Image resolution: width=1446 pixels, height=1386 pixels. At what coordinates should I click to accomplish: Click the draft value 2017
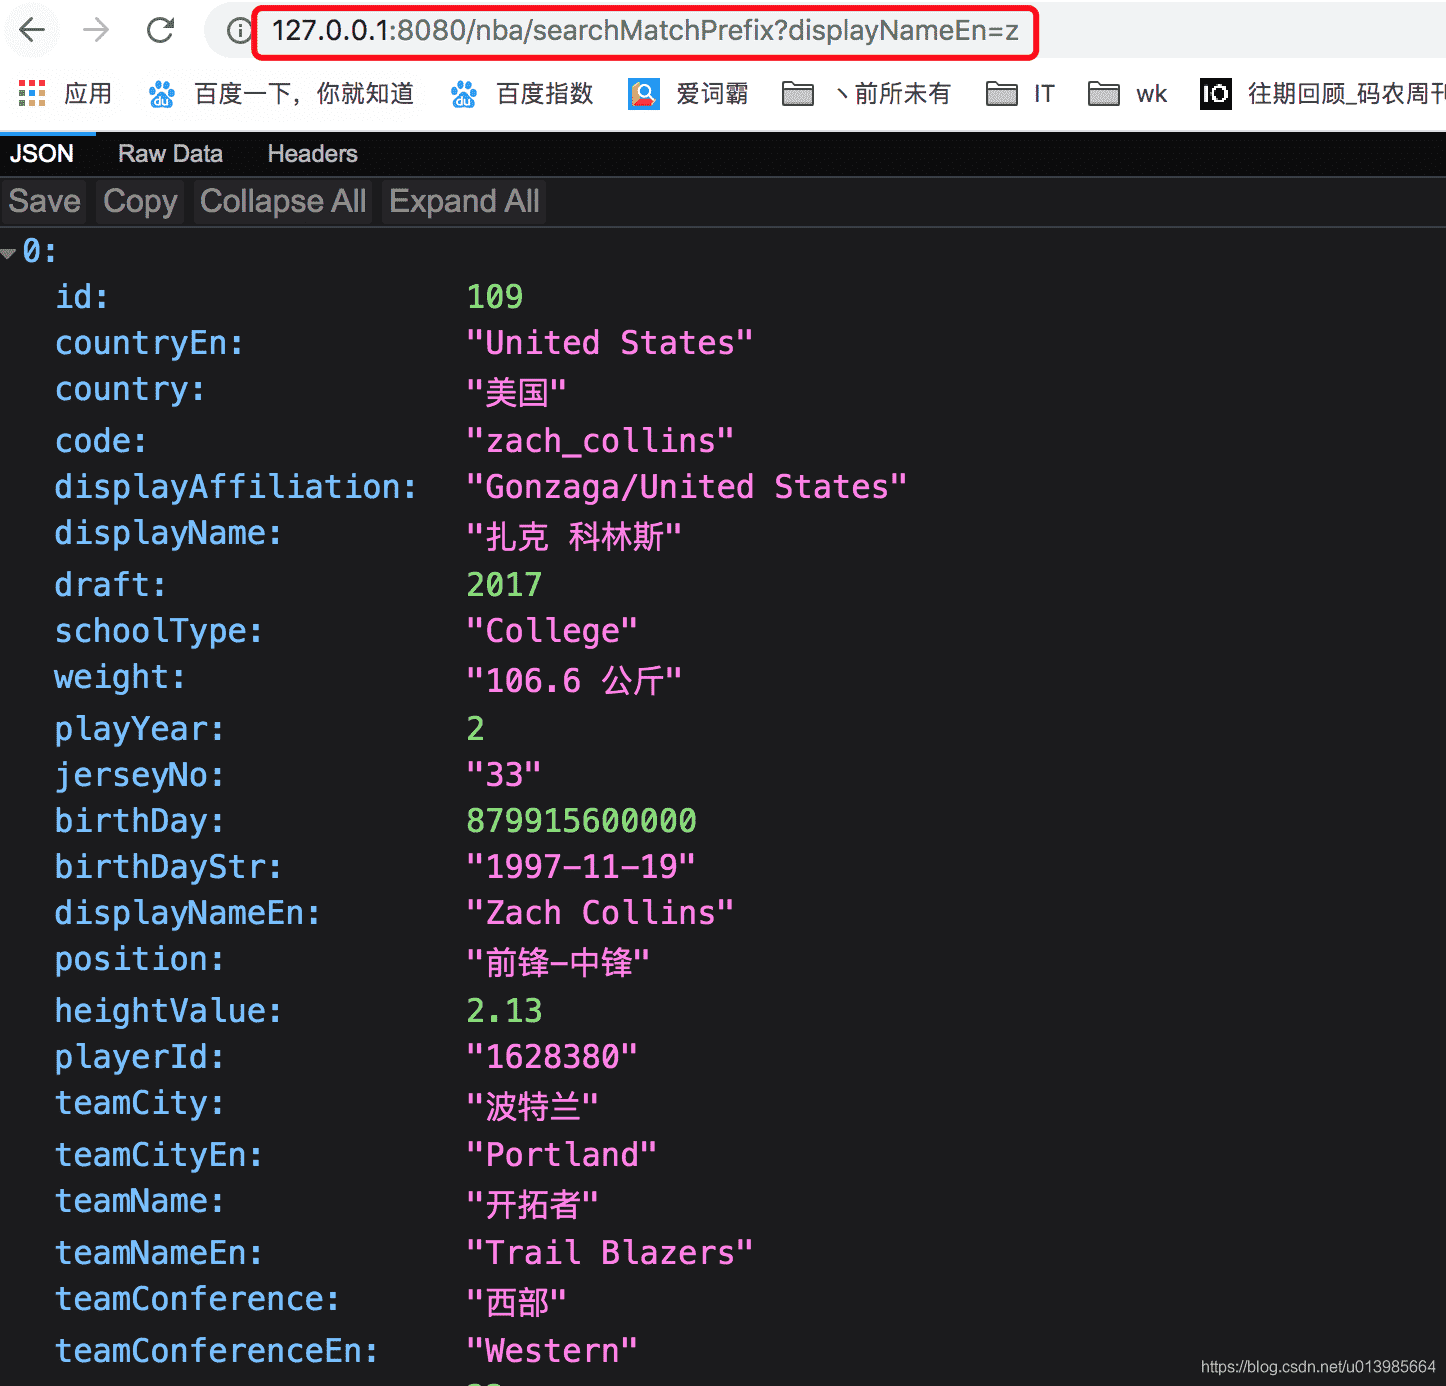click(504, 585)
